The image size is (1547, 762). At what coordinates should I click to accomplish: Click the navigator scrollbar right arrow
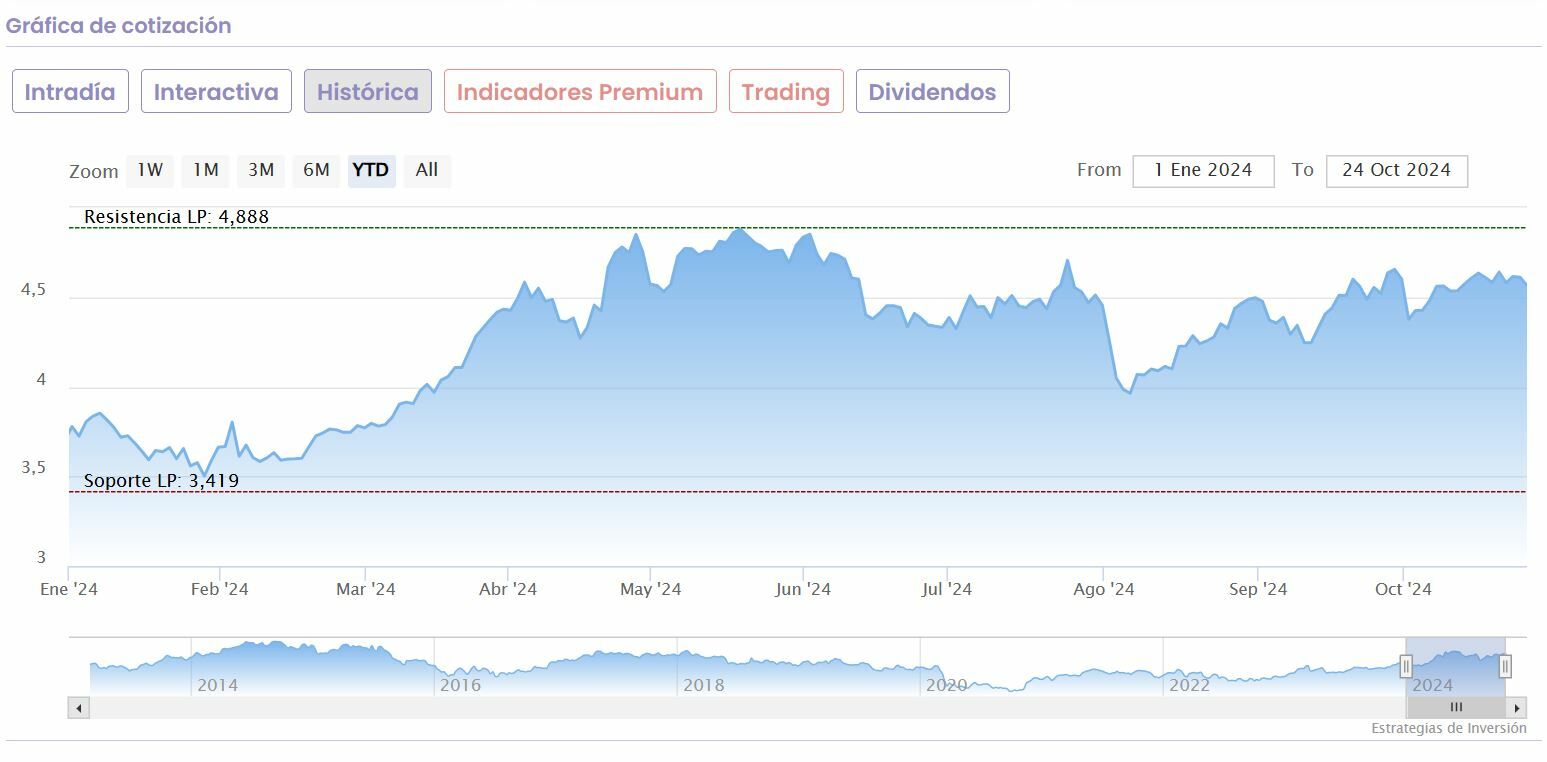1517,708
